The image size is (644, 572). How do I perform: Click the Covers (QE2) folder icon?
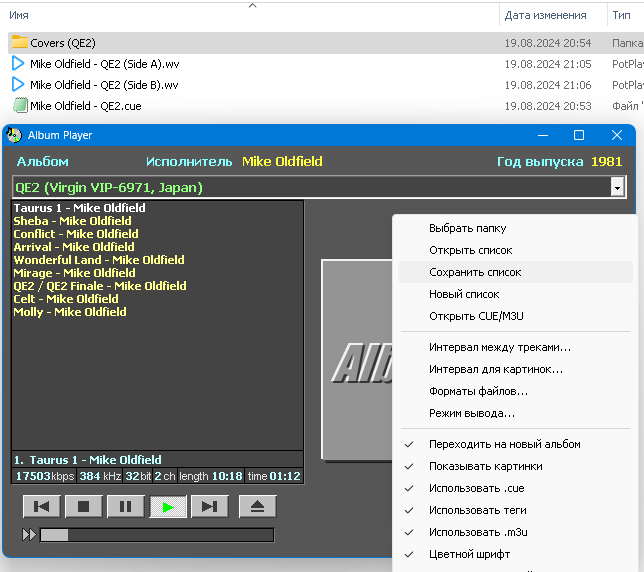pos(19,42)
